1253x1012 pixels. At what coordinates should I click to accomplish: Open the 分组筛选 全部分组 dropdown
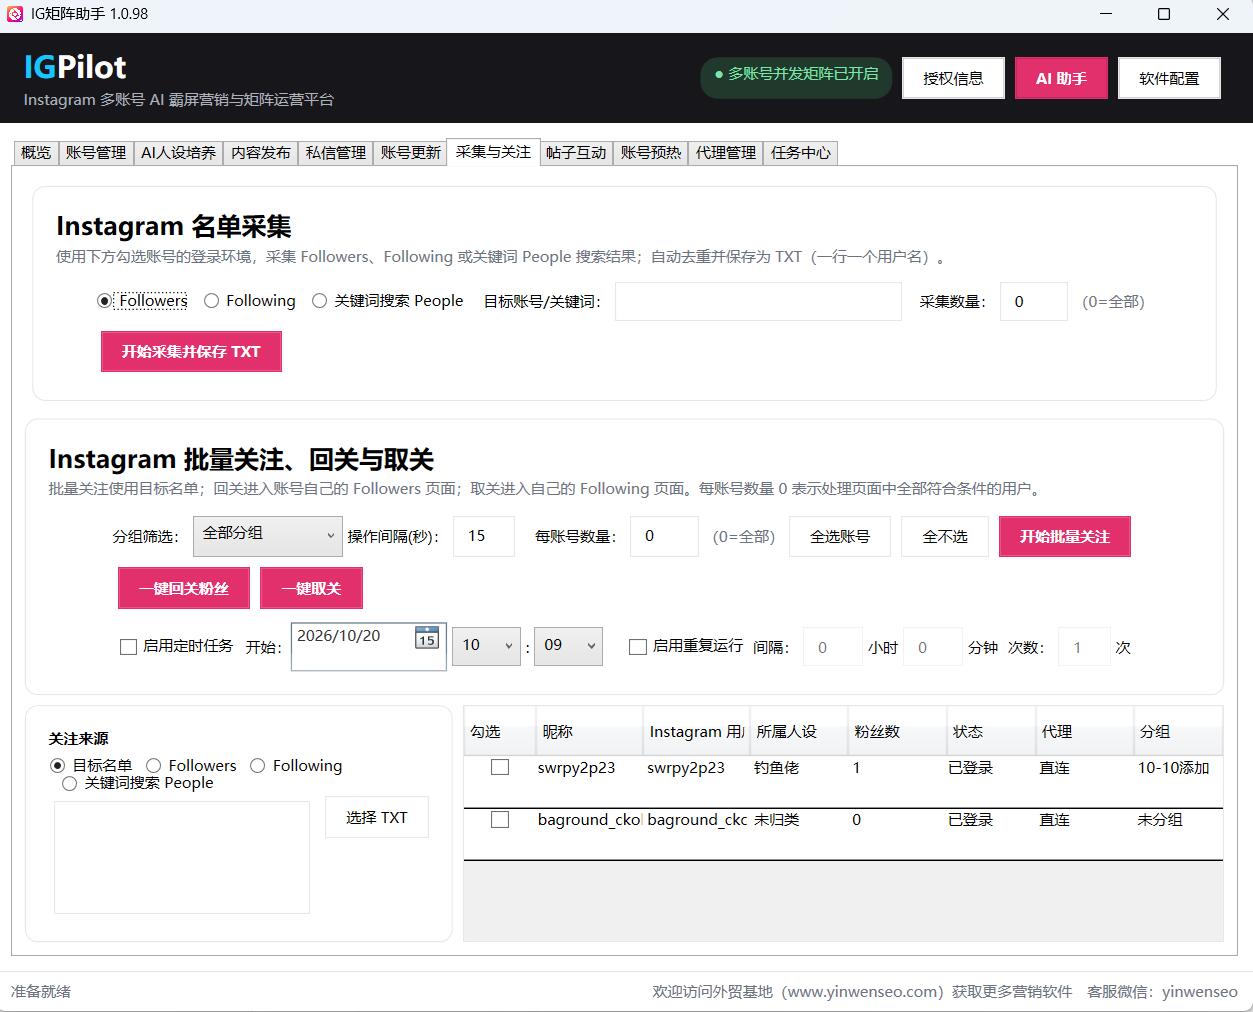[x=267, y=536]
